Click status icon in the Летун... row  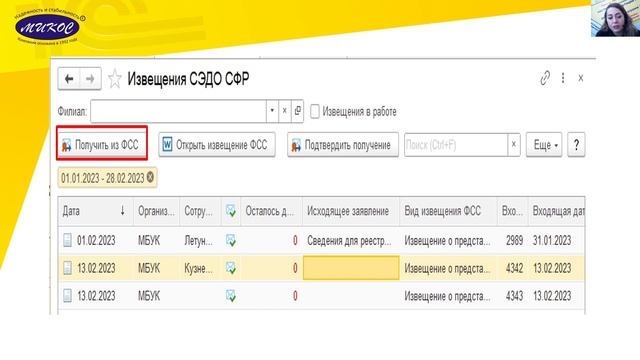click(231, 241)
